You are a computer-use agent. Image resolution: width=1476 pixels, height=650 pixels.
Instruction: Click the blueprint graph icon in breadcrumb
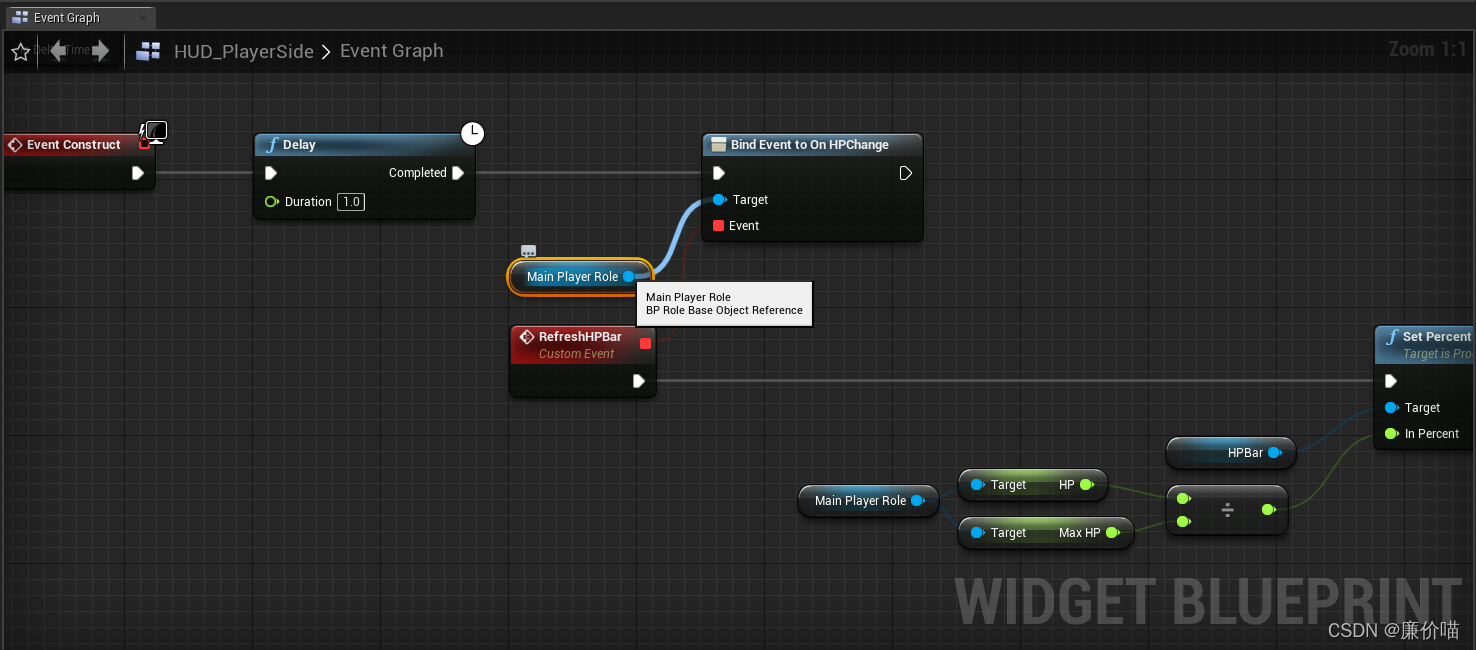pos(148,51)
